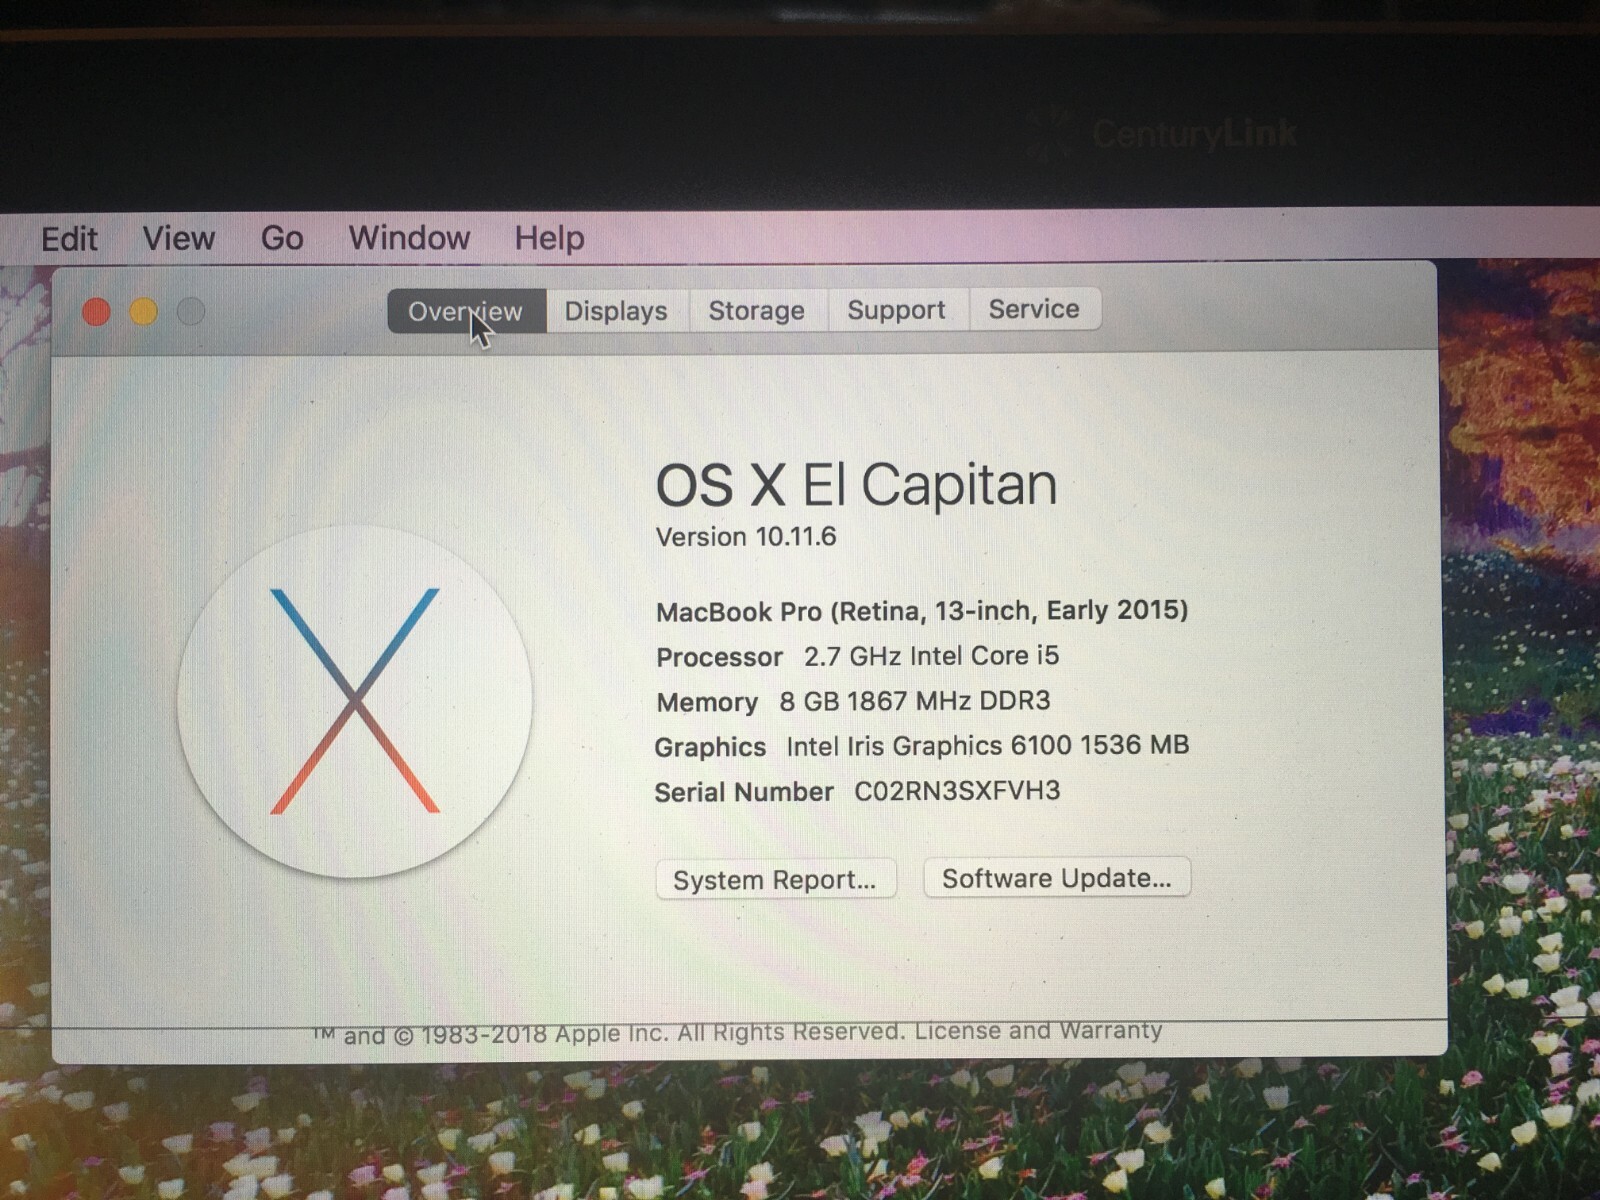Click the processor value 2.7 GHz Intel Core i5
1600x1200 pixels.
(x=931, y=656)
